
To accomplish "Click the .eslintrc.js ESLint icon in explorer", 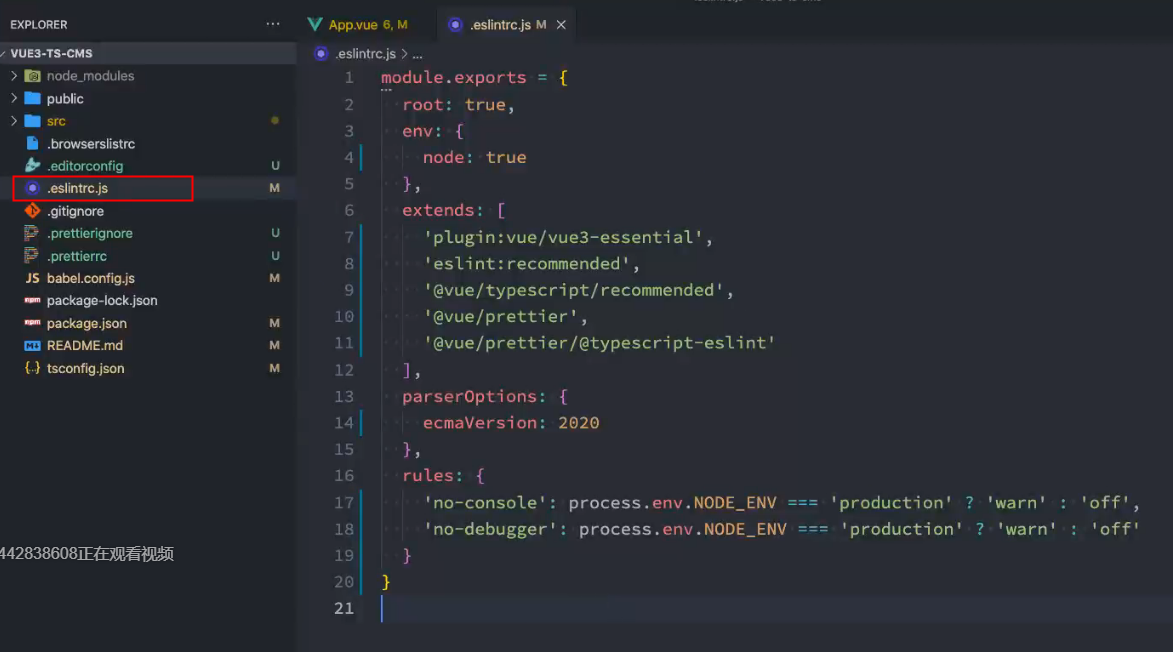I will click(x=32, y=188).
